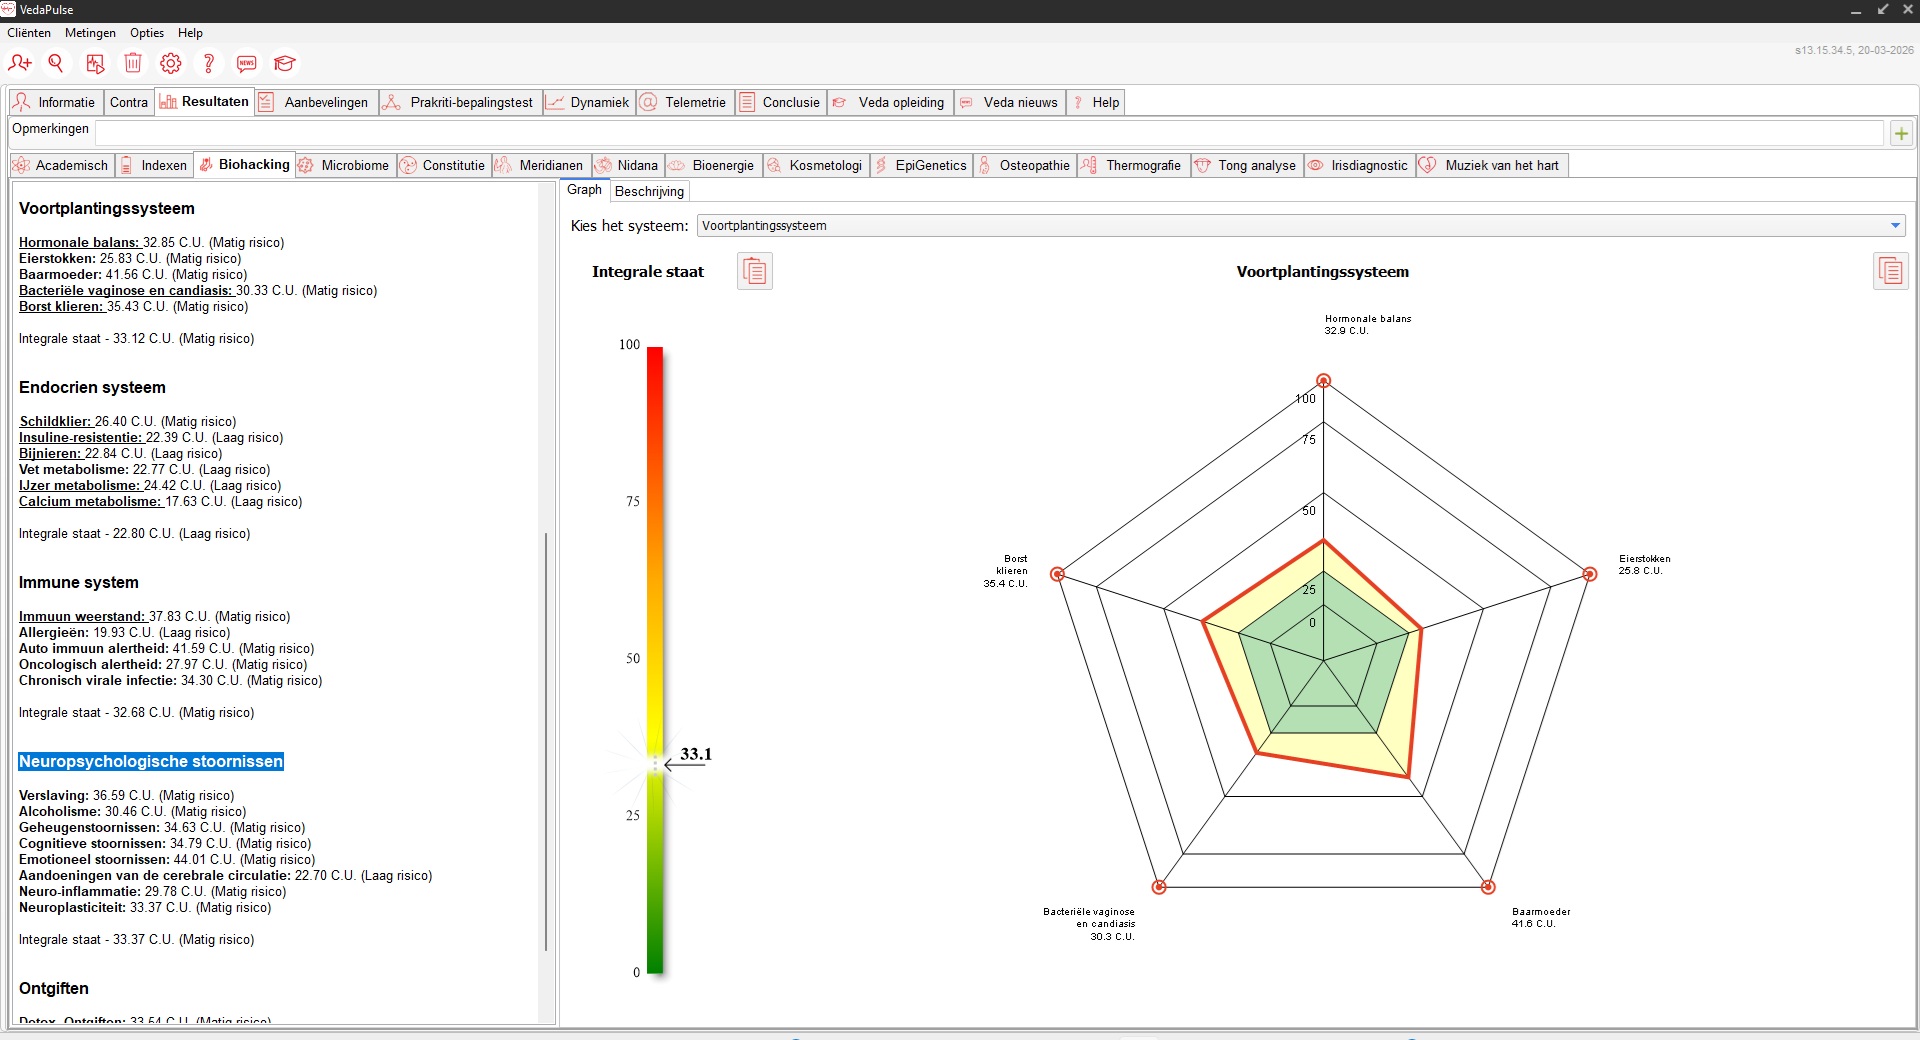This screenshot has height=1040, width=1920.
Task: Open the Opties menu
Action: coord(147,33)
